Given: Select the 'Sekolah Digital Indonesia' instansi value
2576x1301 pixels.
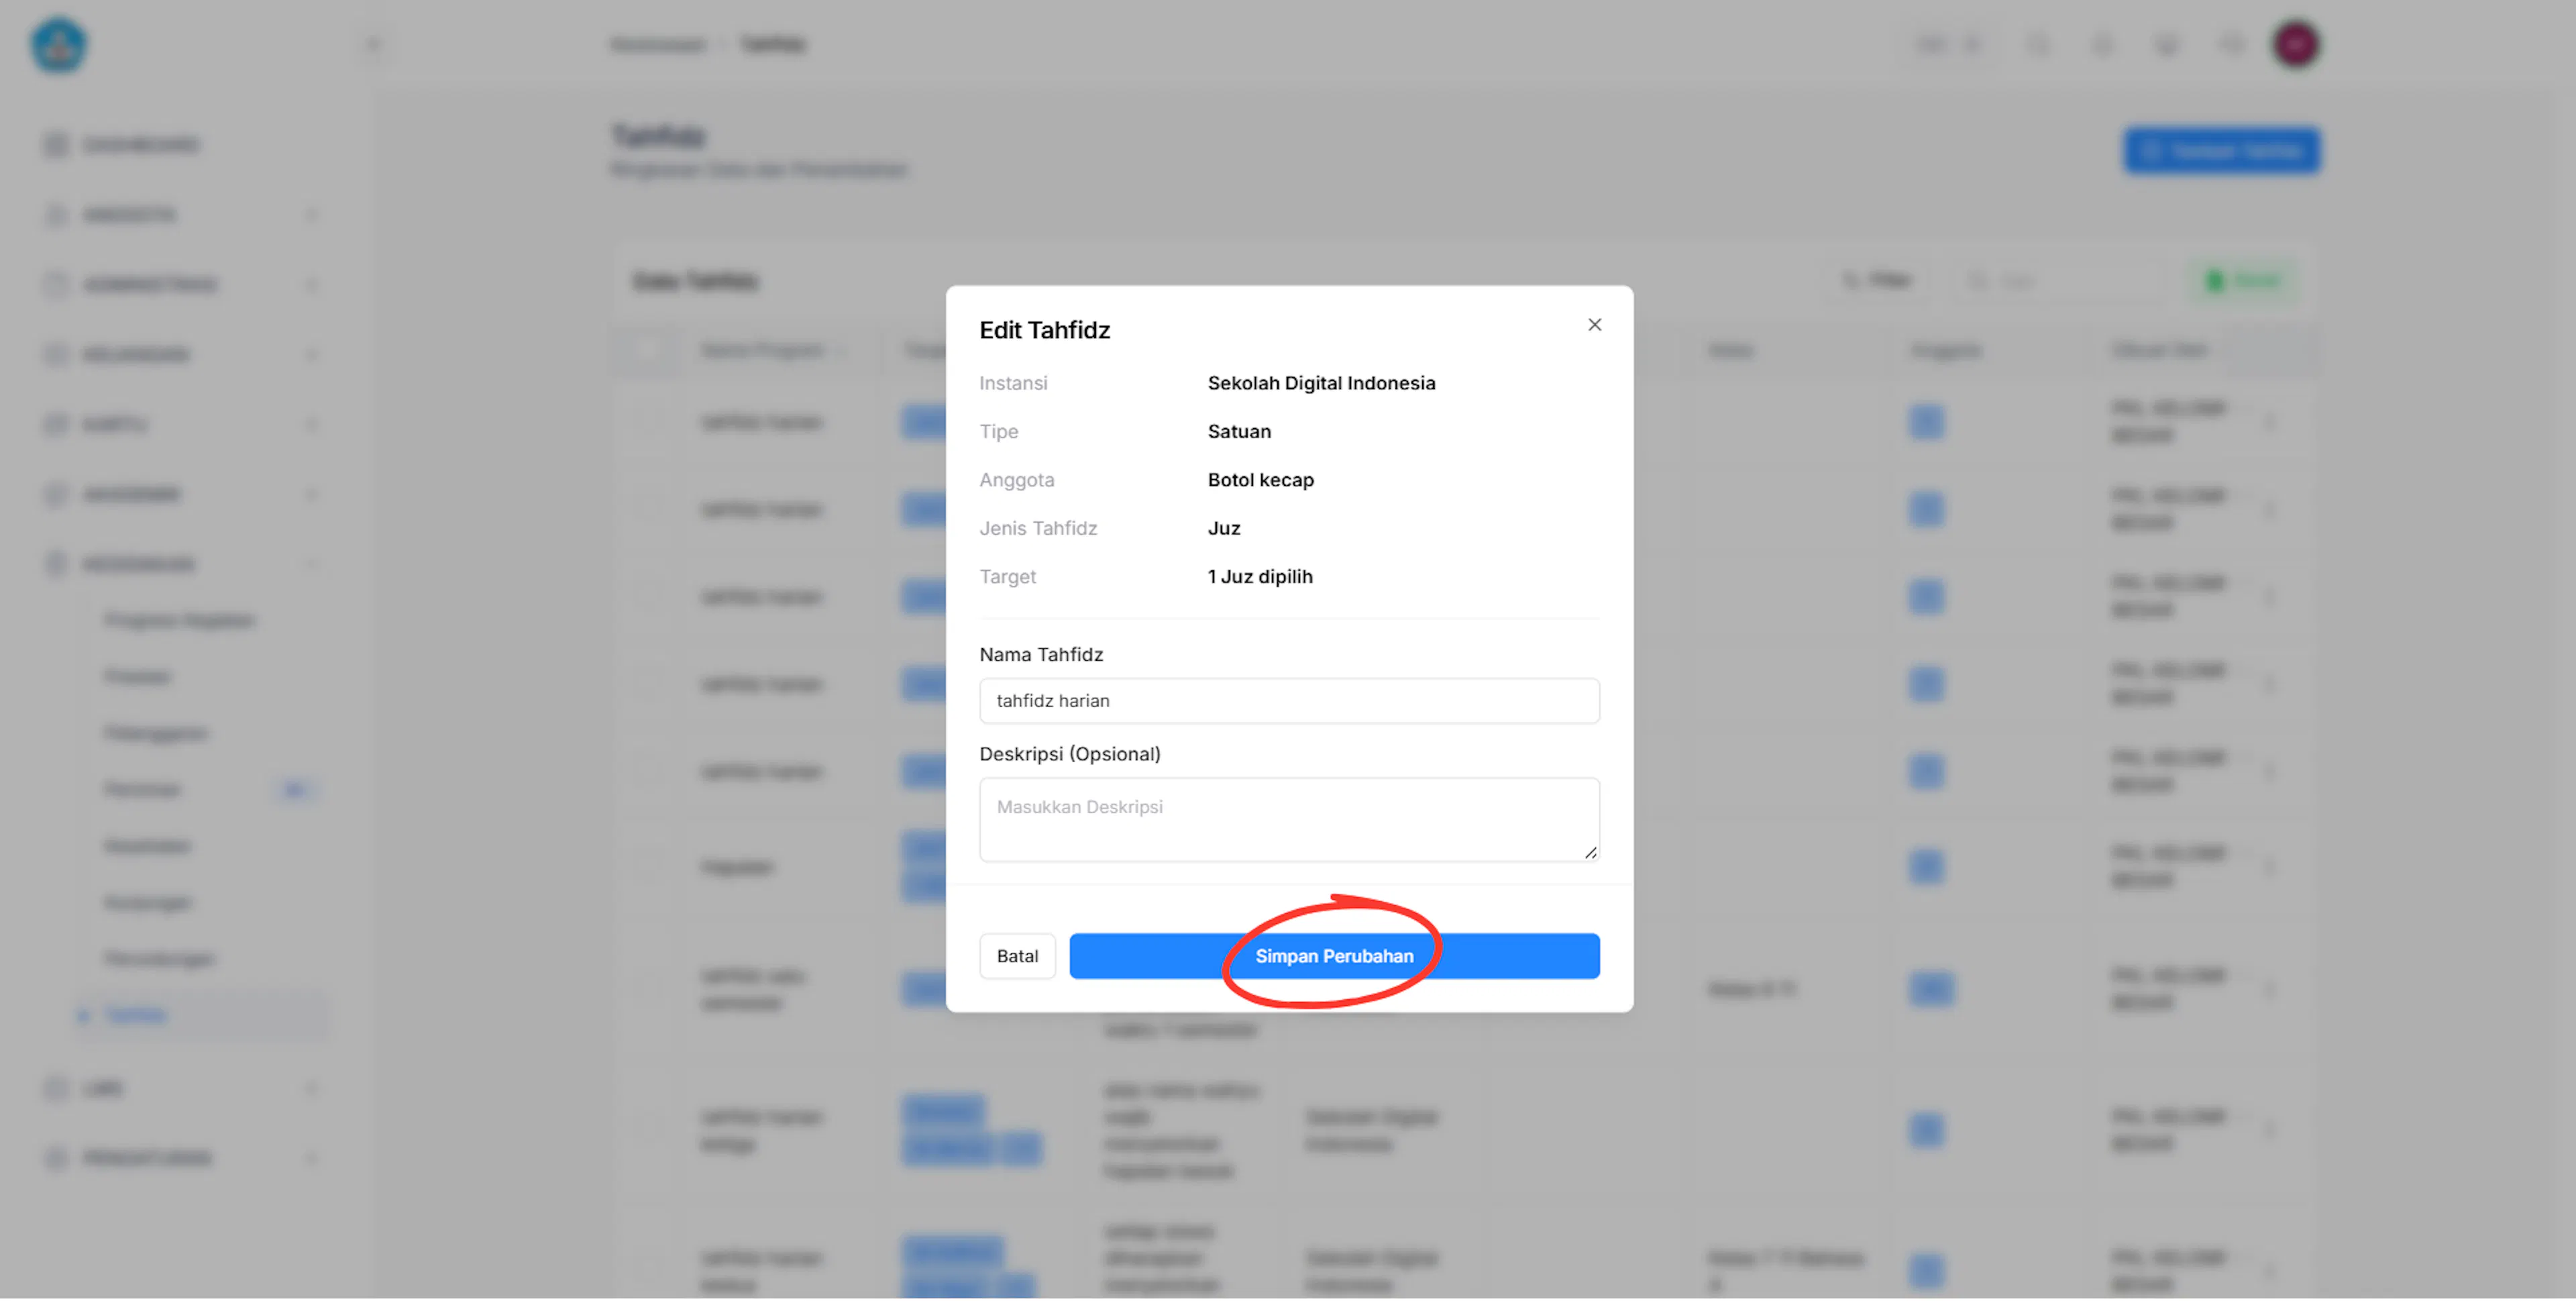Looking at the screenshot, I should (1321, 383).
